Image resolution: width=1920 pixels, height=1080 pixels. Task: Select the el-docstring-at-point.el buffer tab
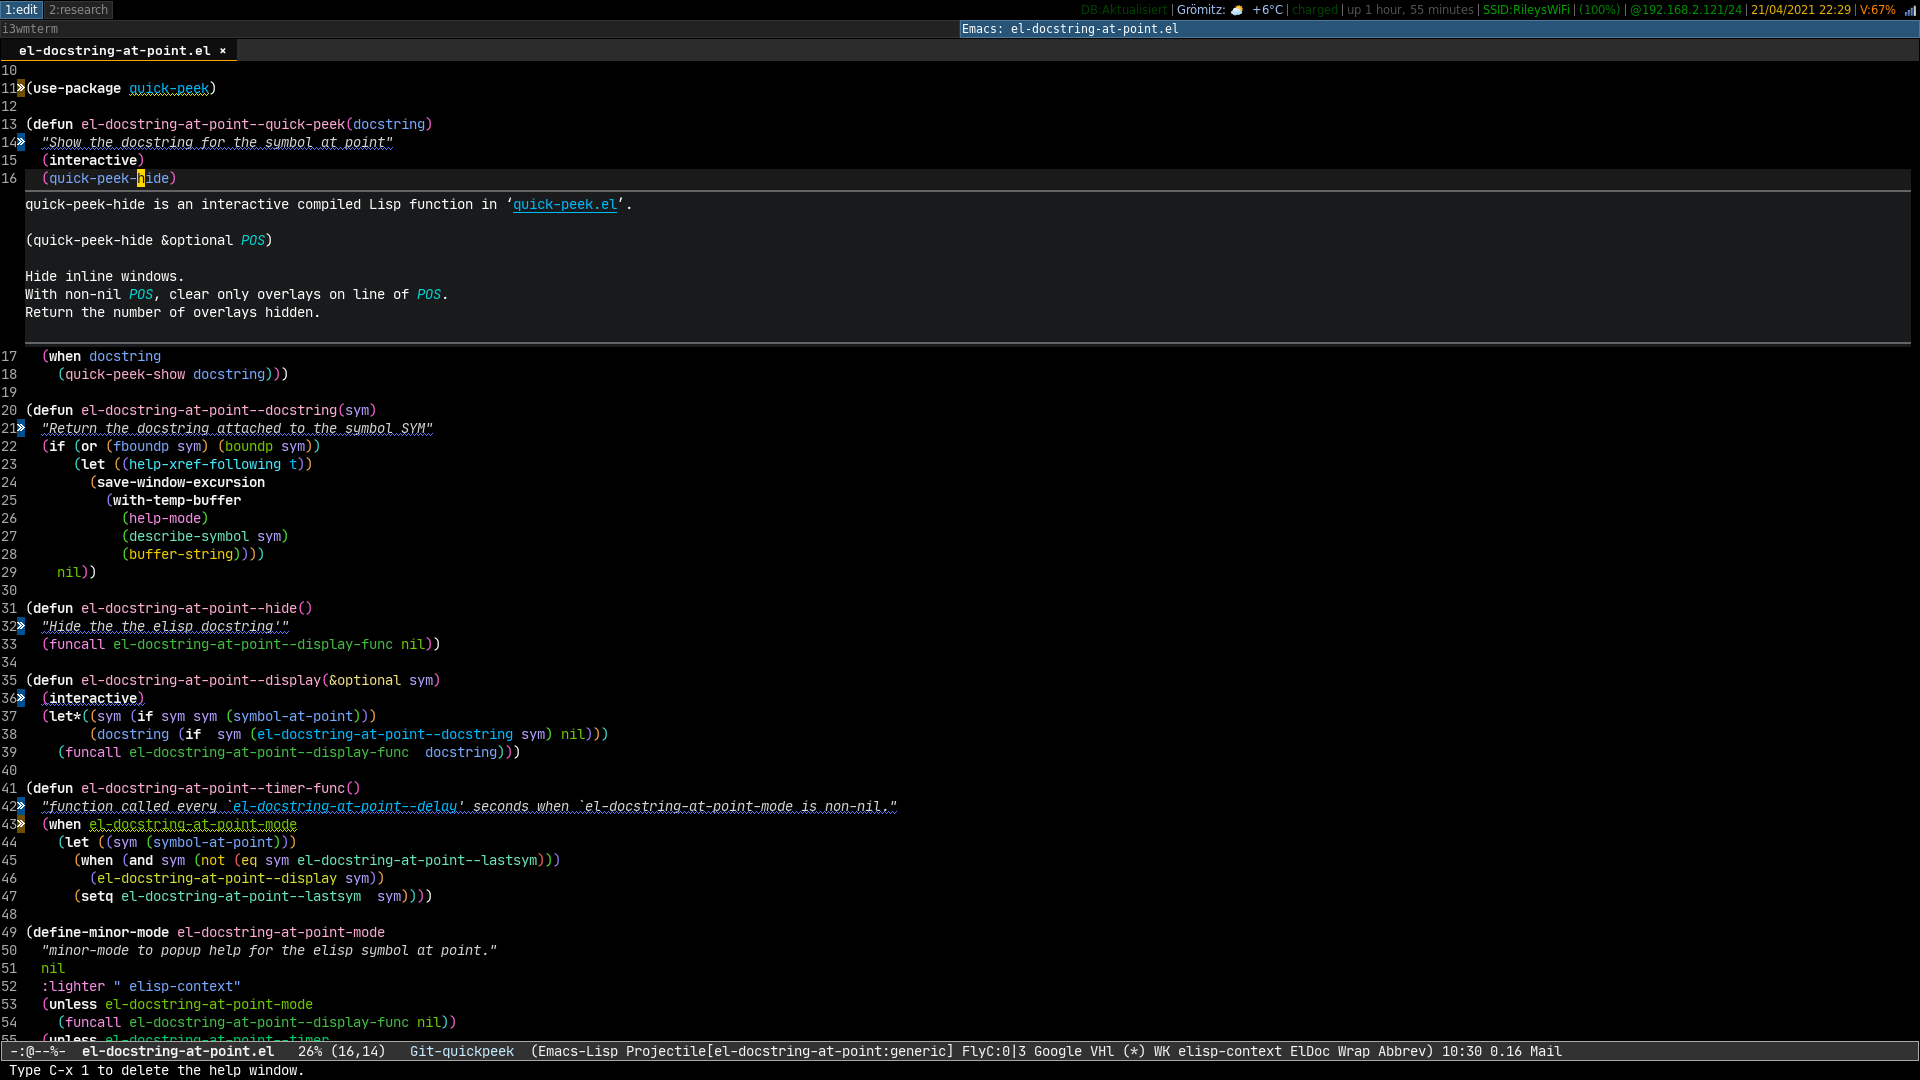[x=114, y=51]
